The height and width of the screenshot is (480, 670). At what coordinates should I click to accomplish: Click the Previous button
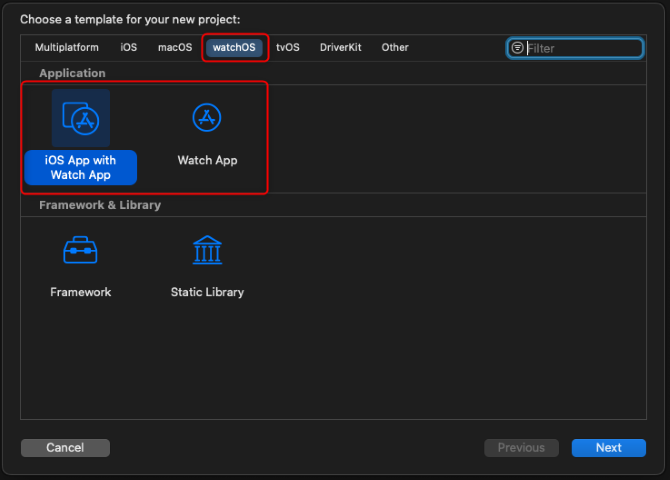coord(521,448)
